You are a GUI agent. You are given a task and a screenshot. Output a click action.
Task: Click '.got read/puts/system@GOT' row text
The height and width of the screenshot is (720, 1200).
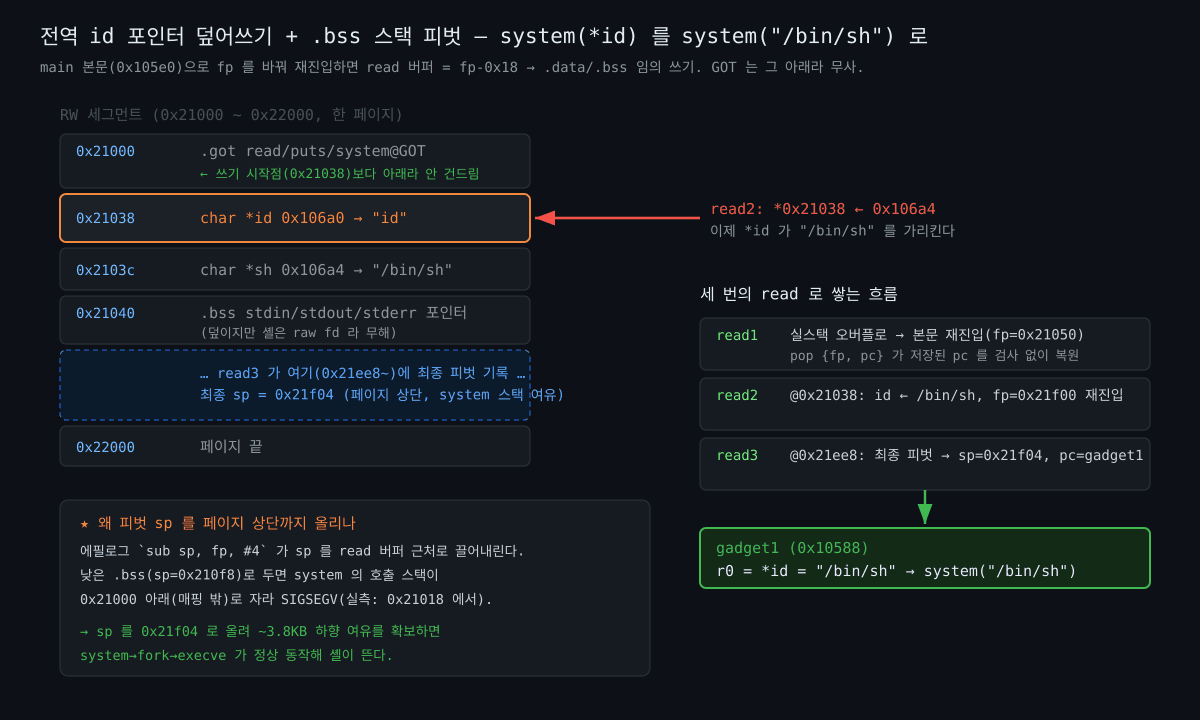coord(313,151)
